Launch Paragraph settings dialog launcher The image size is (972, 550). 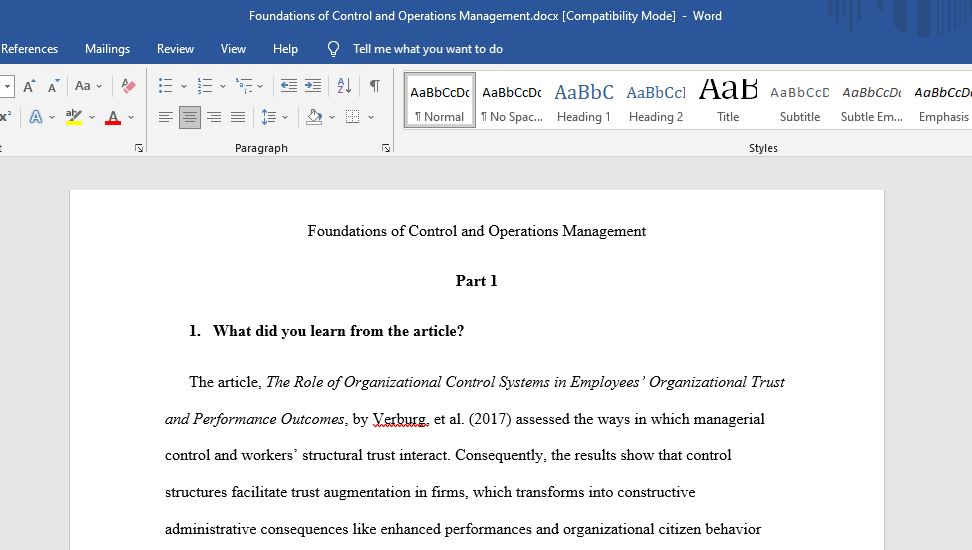tap(386, 148)
